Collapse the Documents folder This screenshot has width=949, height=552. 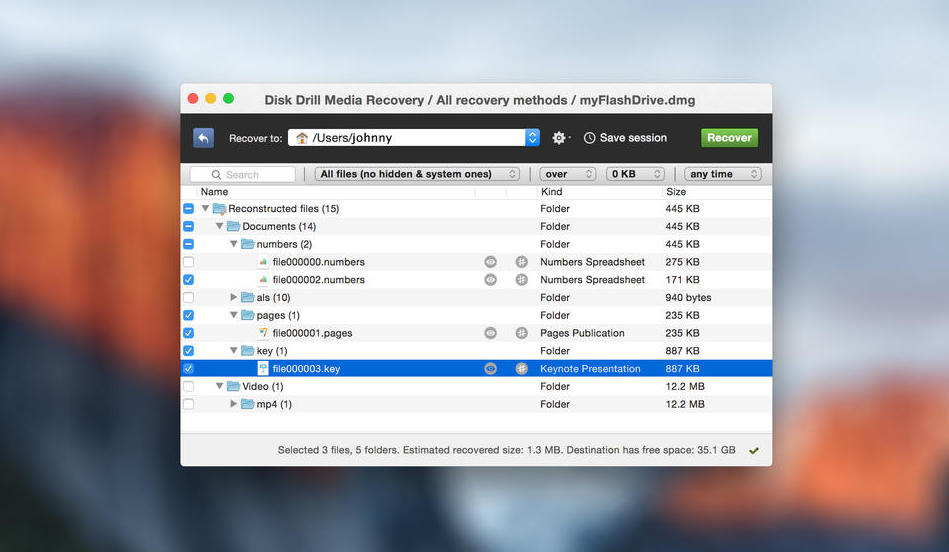(219, 226)
